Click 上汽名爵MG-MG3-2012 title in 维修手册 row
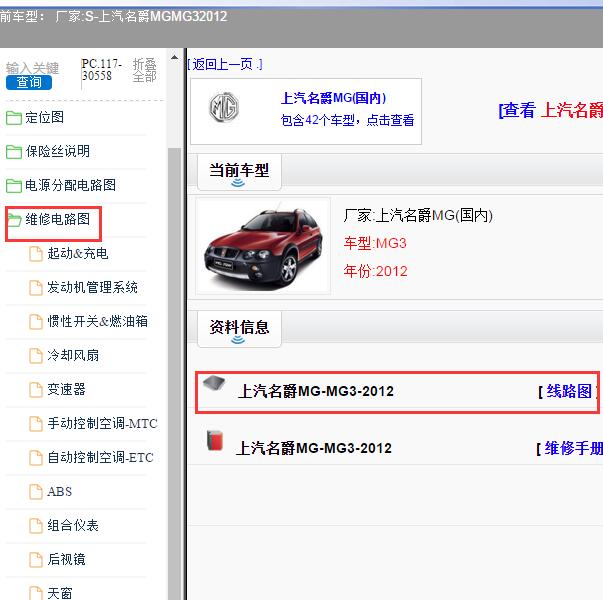 (314, 448)
